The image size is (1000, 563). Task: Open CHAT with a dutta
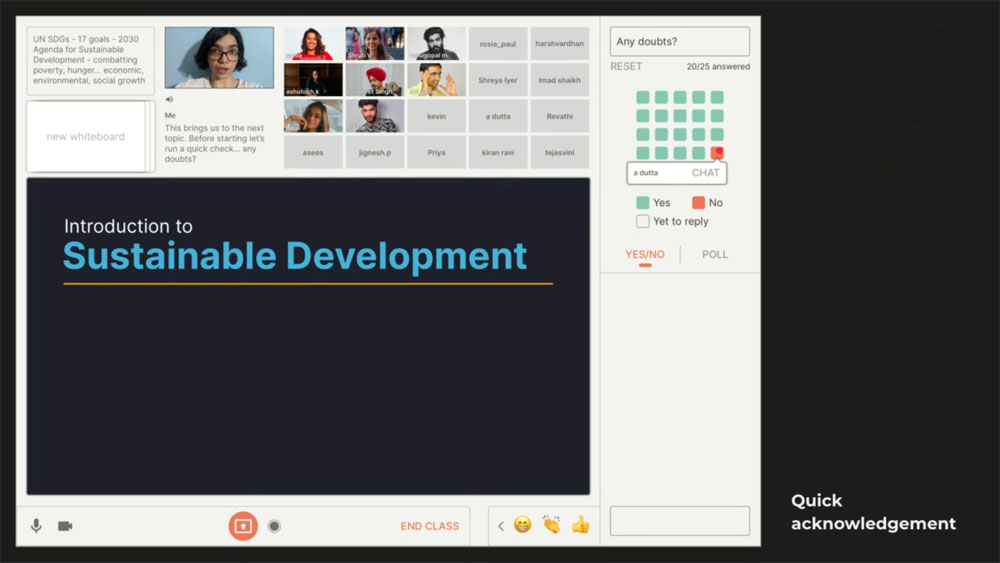[x=705, y=173]
